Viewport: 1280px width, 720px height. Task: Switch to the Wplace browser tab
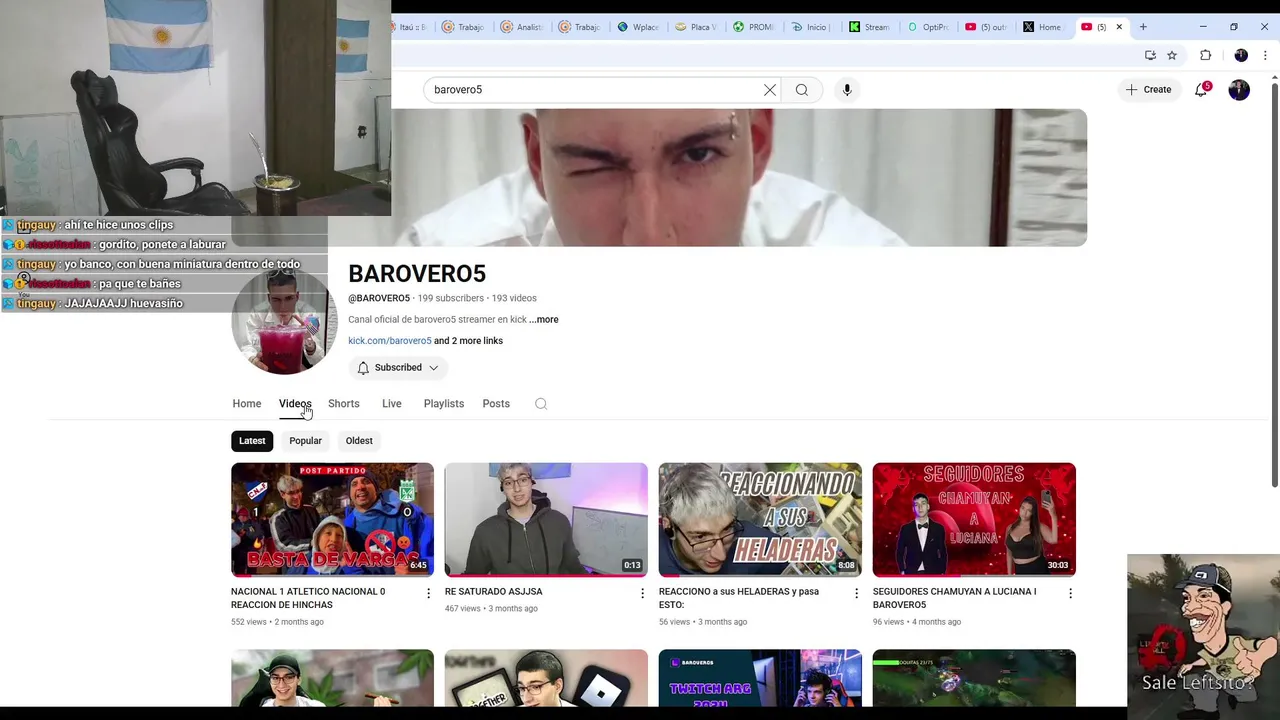(640, 27)
